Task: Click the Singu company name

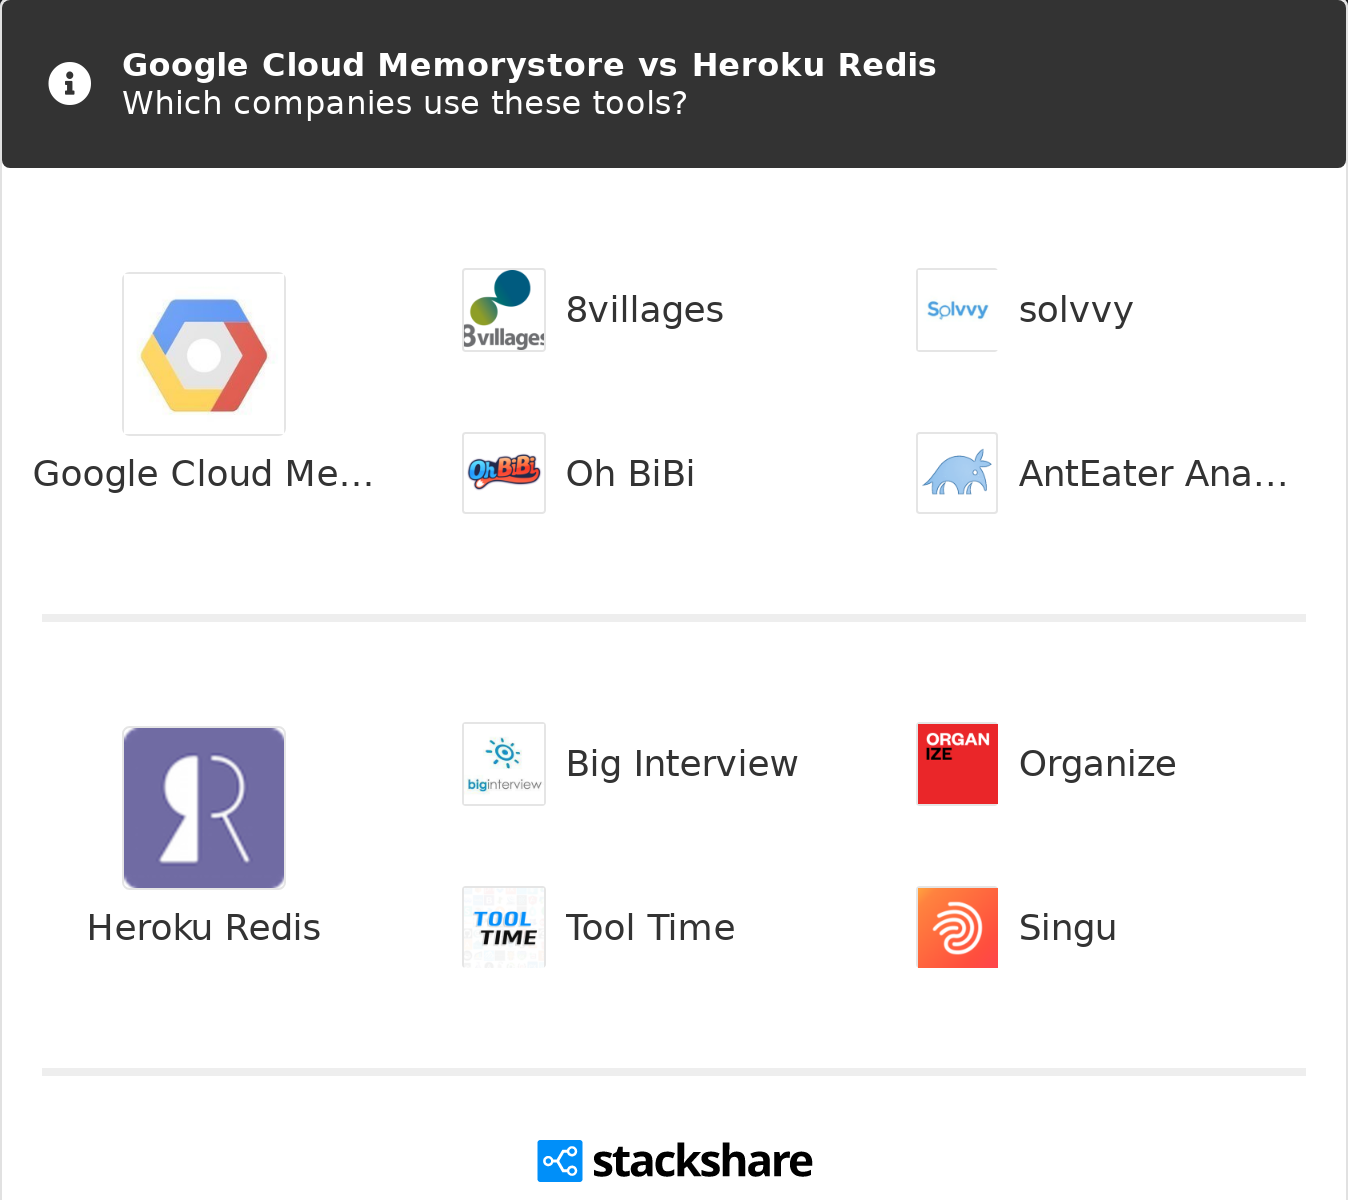Action: tap(1067, 927)
